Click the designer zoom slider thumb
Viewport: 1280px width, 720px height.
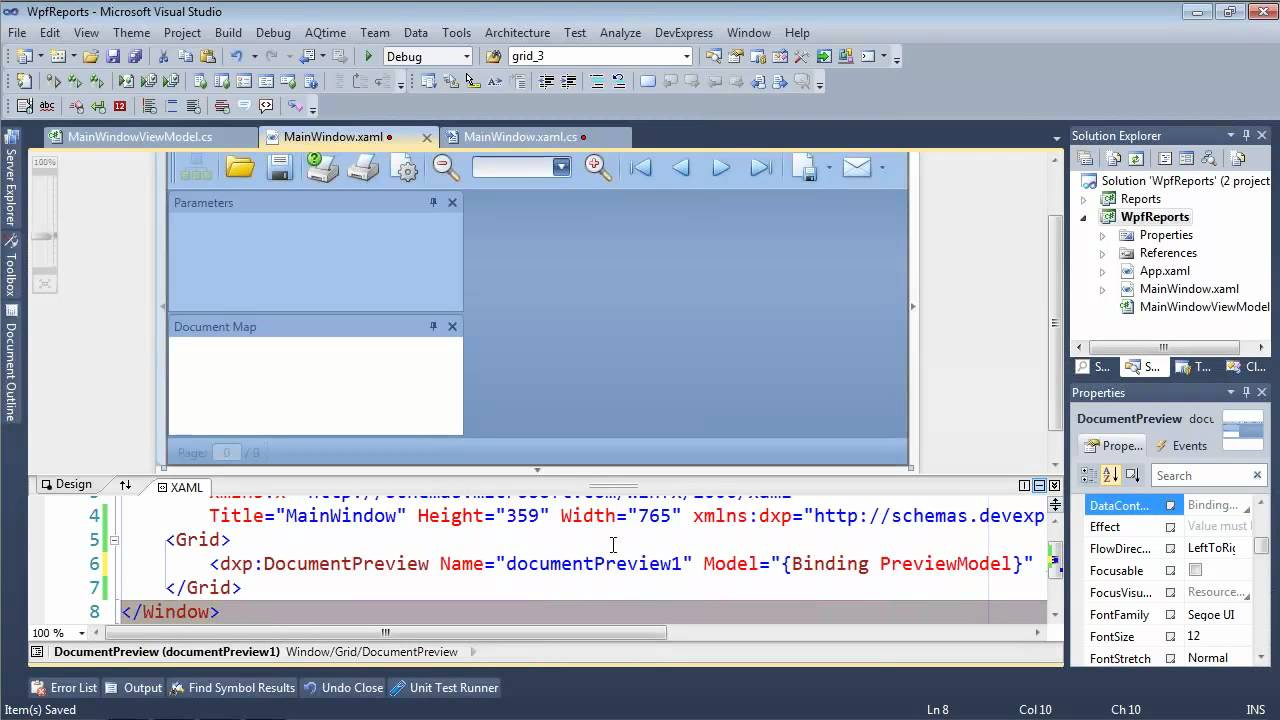(44, 236)
